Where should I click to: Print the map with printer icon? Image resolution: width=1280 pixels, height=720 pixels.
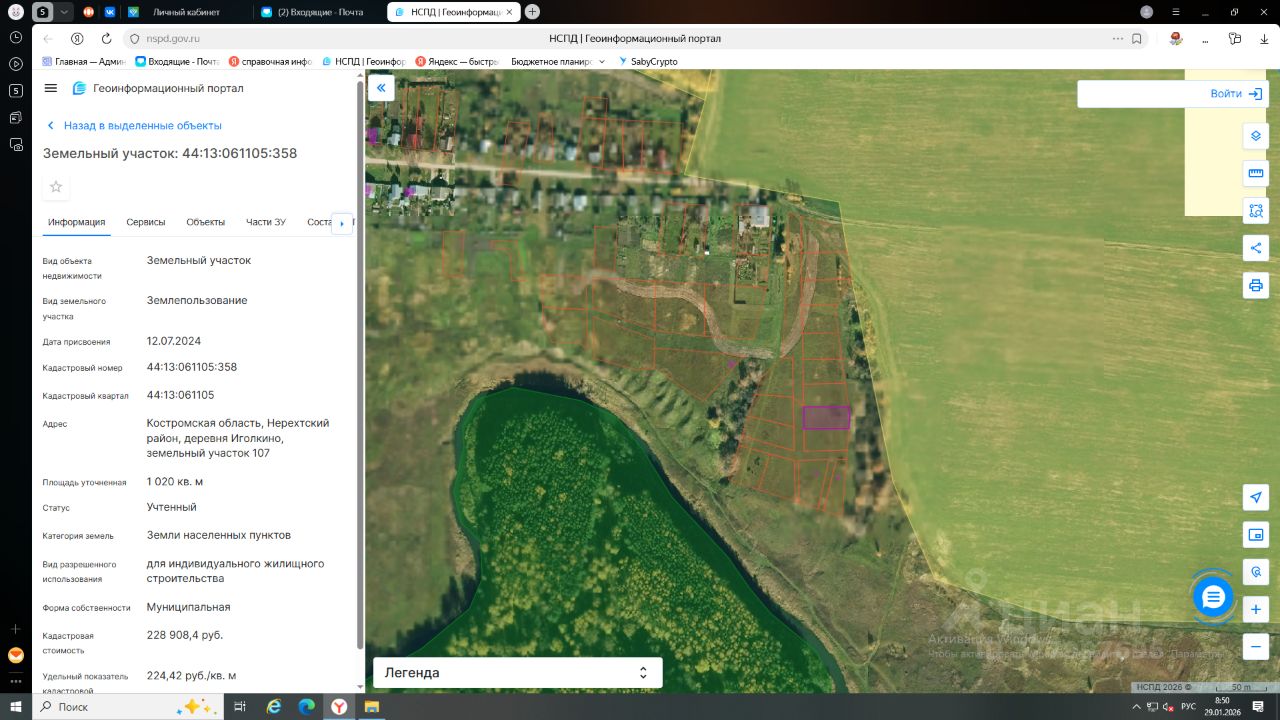point(1256,285)
